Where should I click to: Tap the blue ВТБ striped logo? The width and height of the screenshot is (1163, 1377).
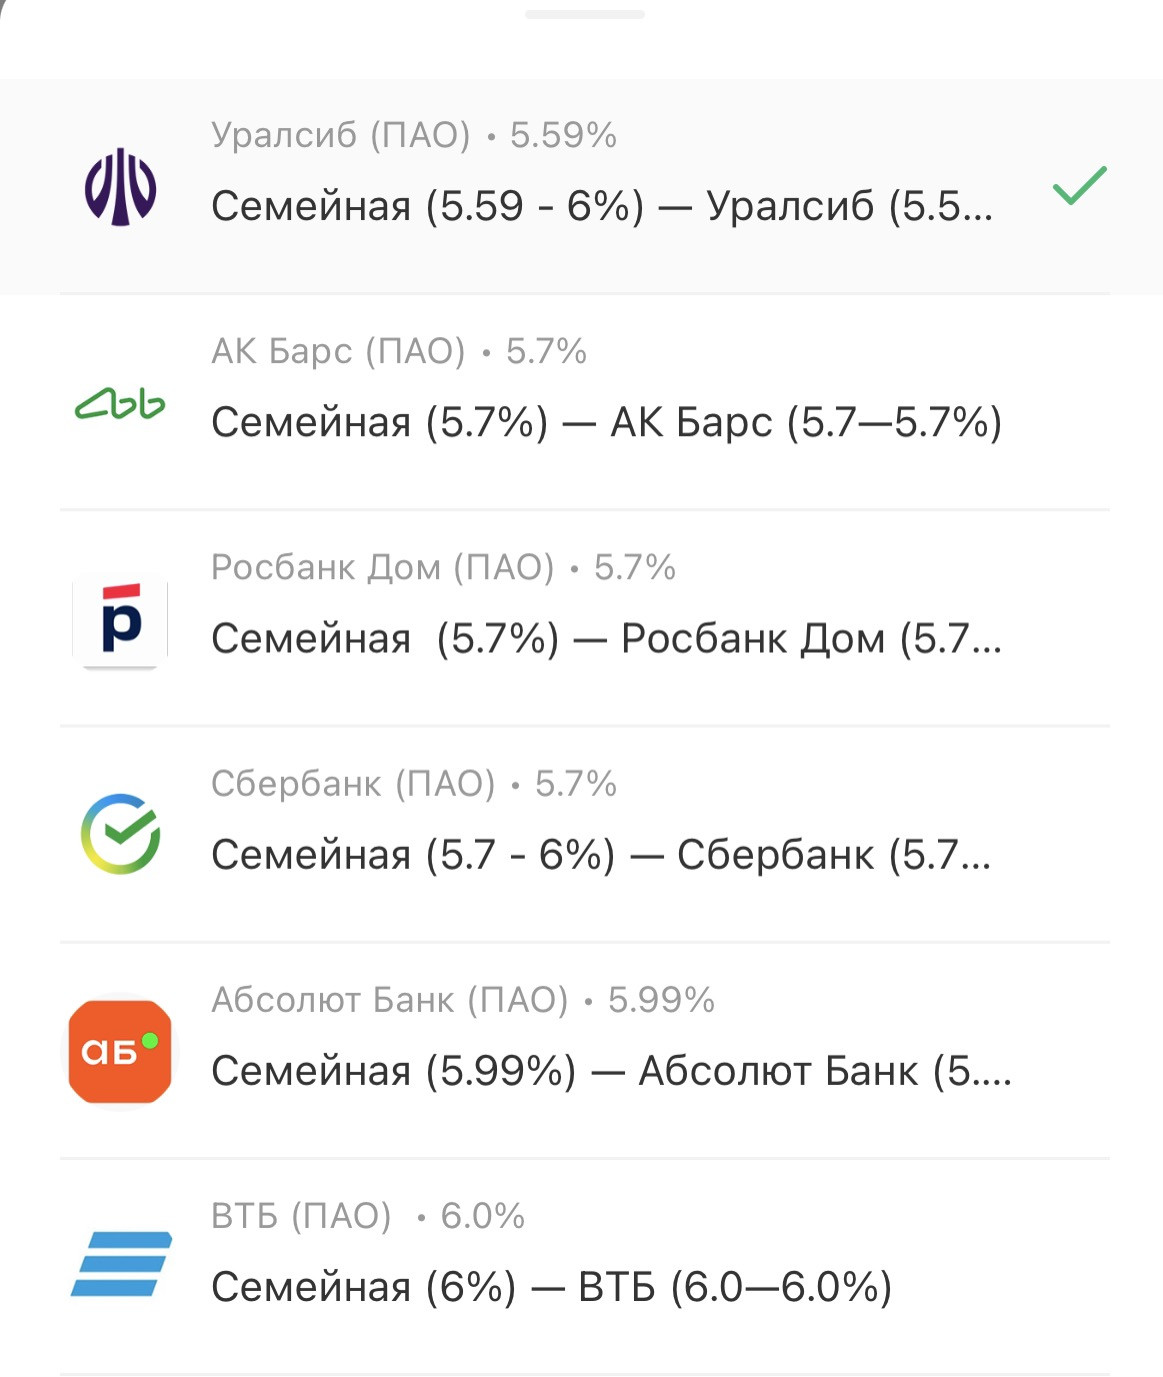(x=121, y=1264)
